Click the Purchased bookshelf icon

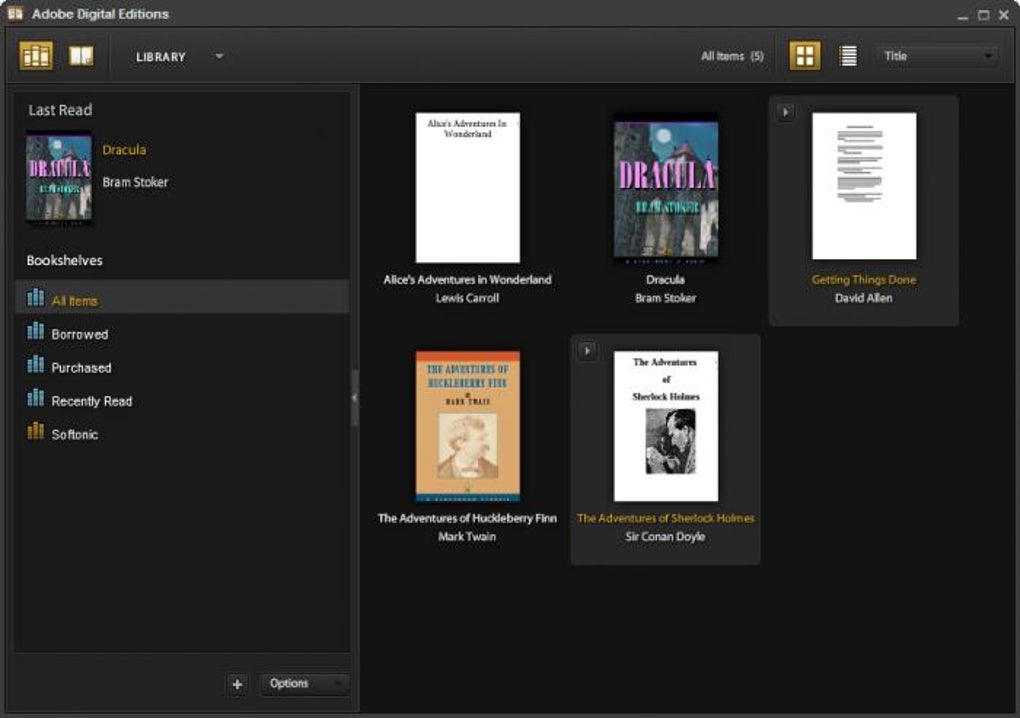click(x=37, y=367)
